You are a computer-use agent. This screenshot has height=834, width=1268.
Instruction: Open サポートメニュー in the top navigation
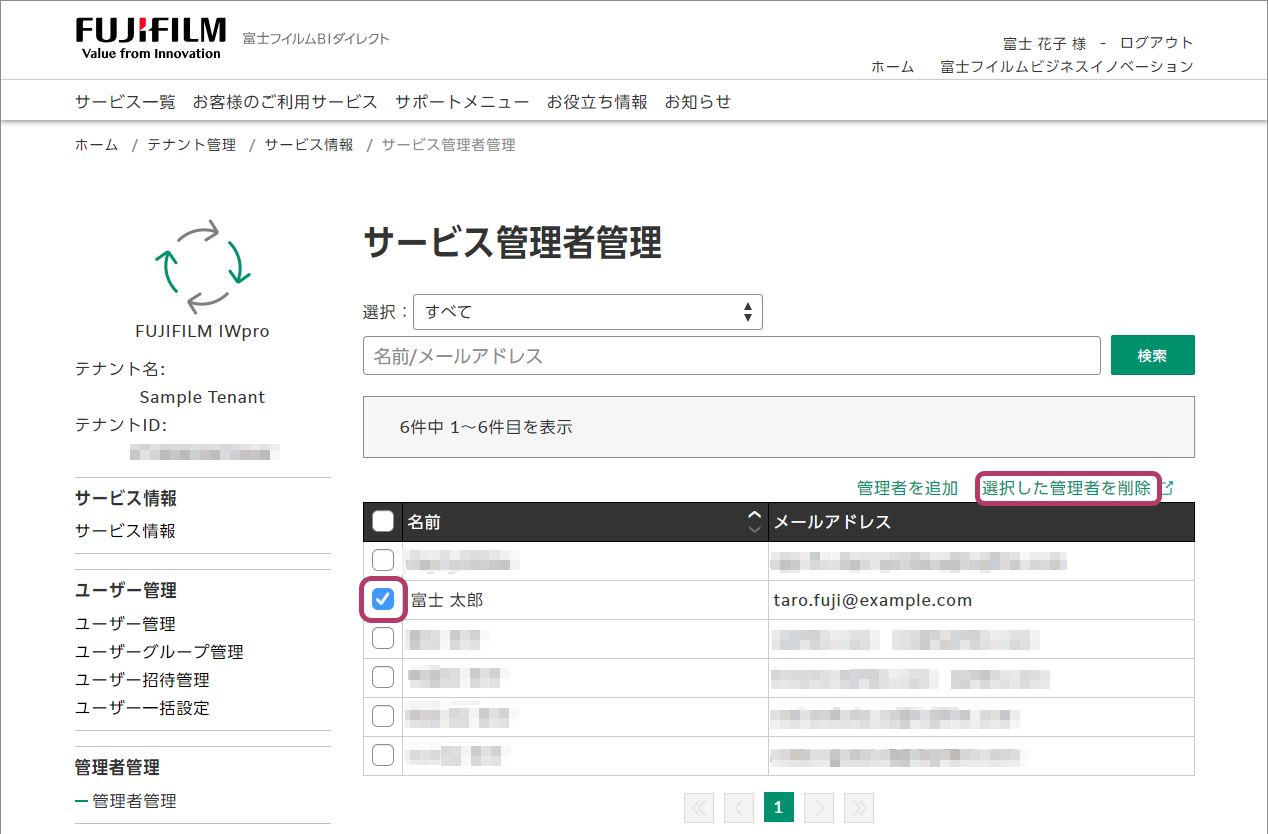(462, 102)
